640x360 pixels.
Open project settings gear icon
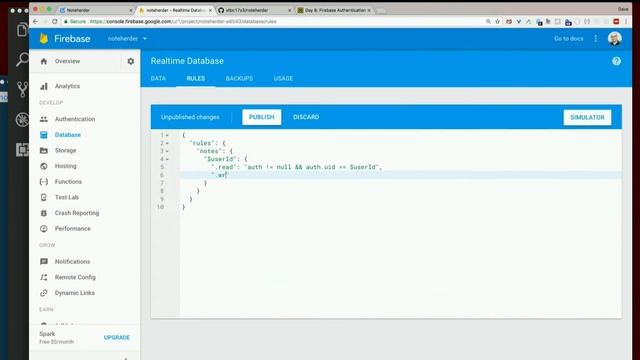coord(131,61)
